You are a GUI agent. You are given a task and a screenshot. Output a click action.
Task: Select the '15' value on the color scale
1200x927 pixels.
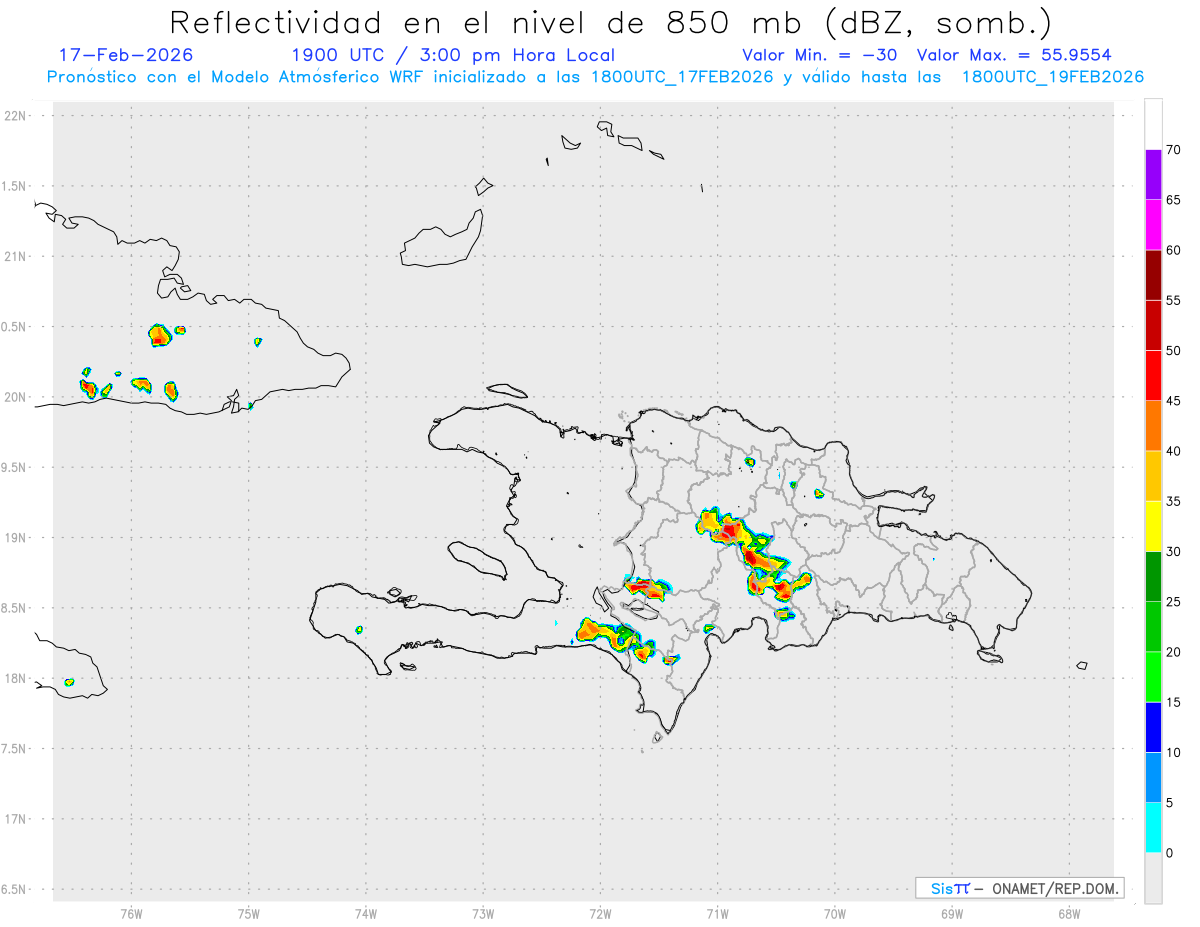[x=1173, y=703]
